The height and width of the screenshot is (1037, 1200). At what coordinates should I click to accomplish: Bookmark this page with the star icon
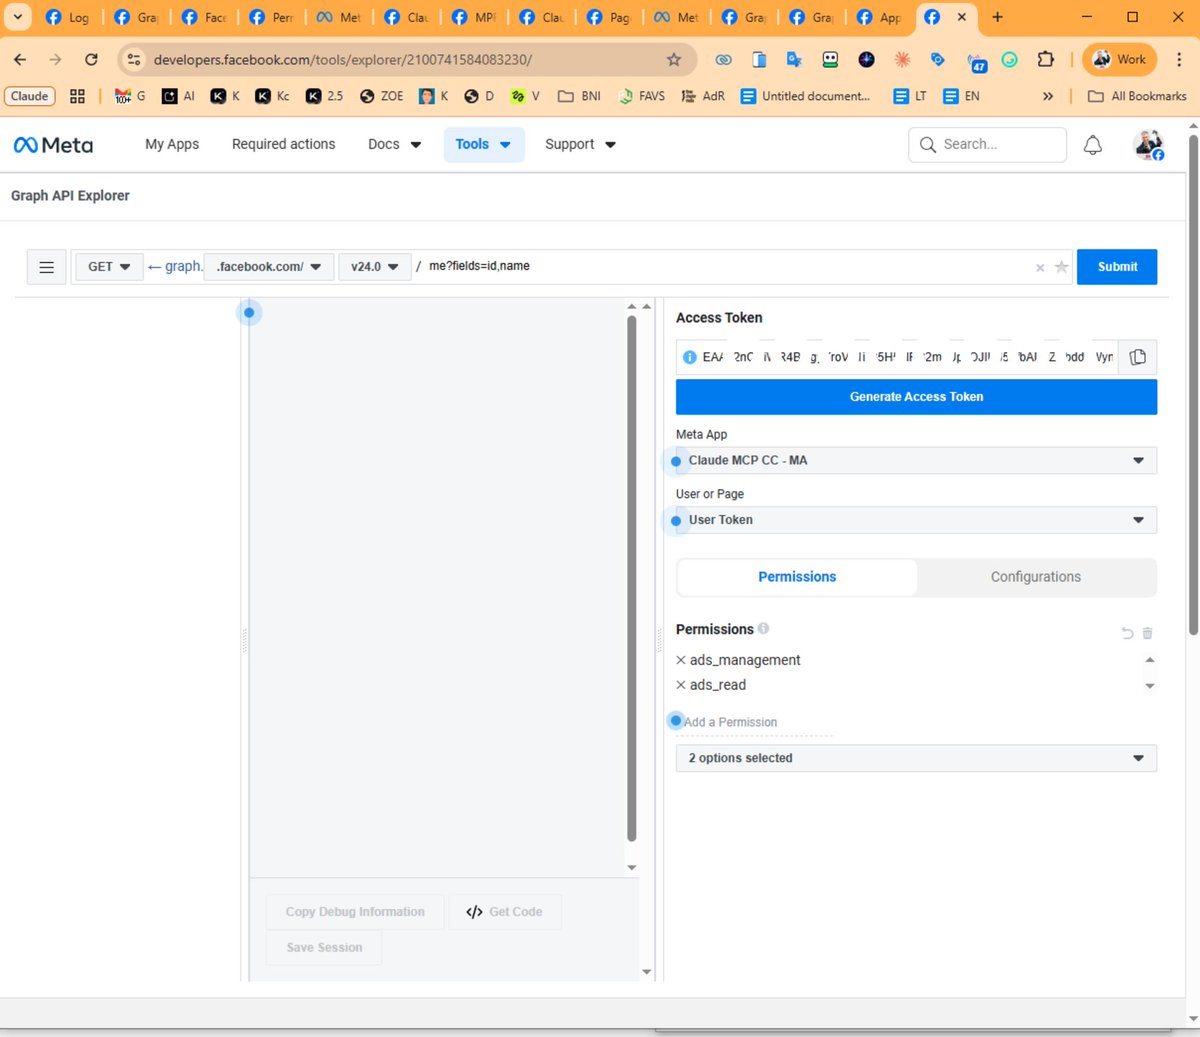point(674,60)
